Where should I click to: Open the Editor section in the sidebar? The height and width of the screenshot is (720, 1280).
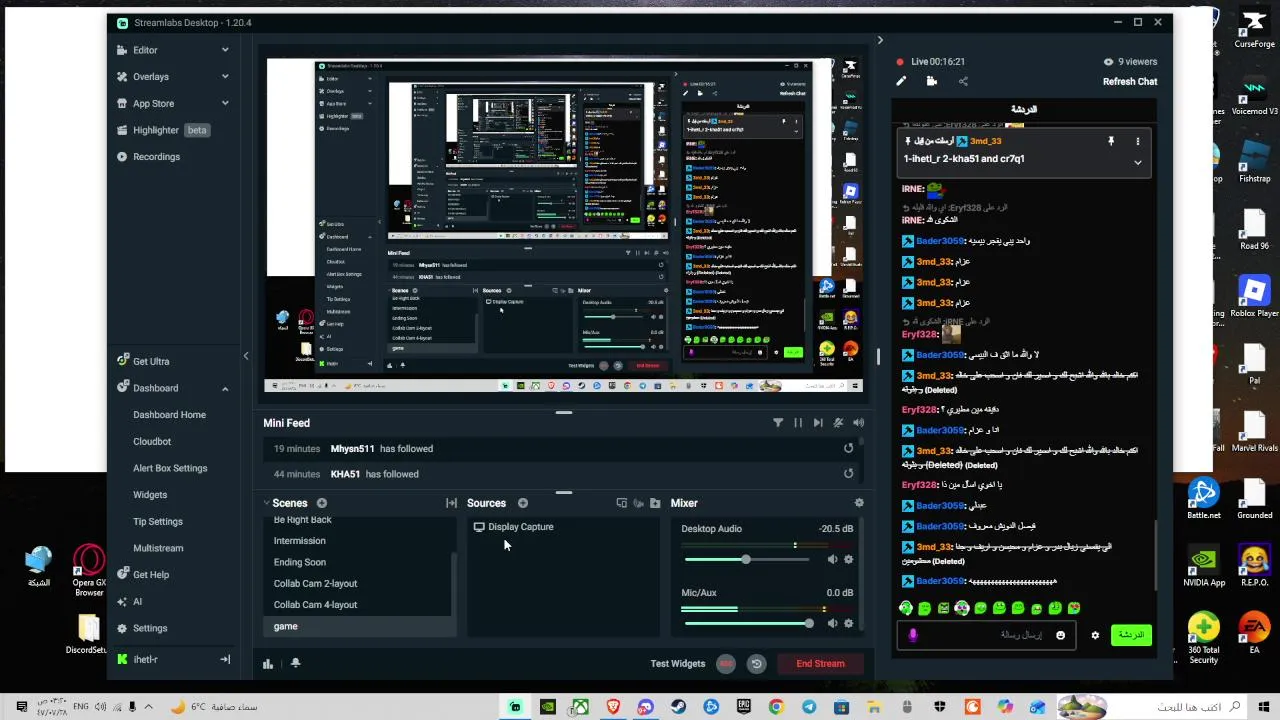[x=145, y=50]
